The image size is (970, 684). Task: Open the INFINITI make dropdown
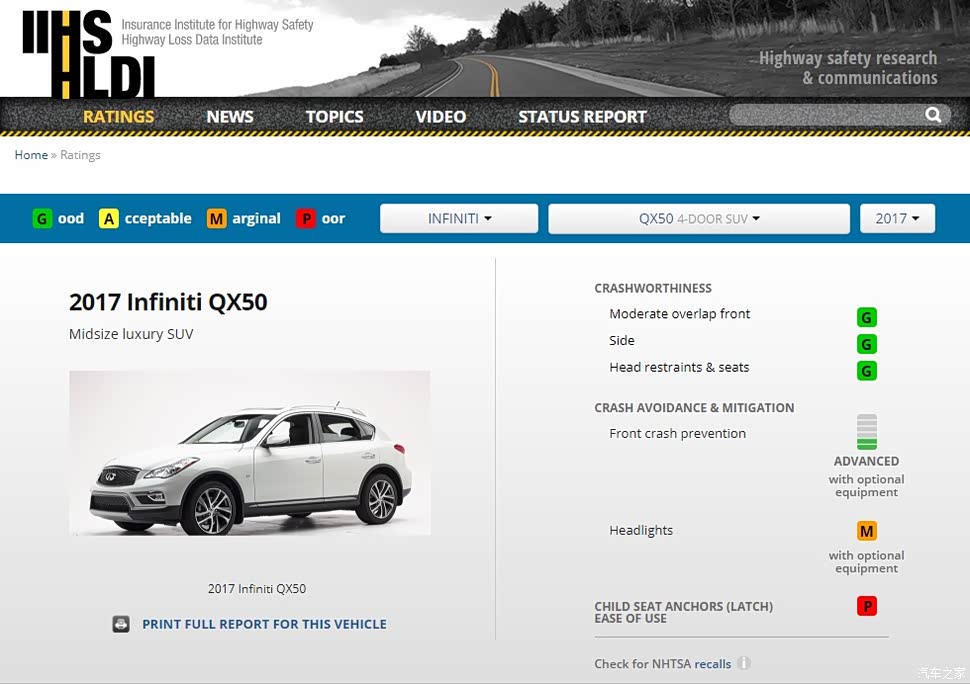(x=459, y=218)
